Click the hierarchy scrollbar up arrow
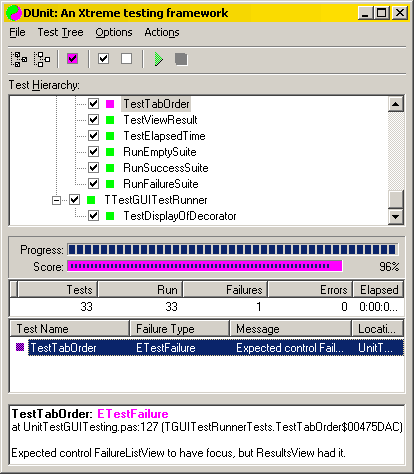 click(x=396, y=104)
